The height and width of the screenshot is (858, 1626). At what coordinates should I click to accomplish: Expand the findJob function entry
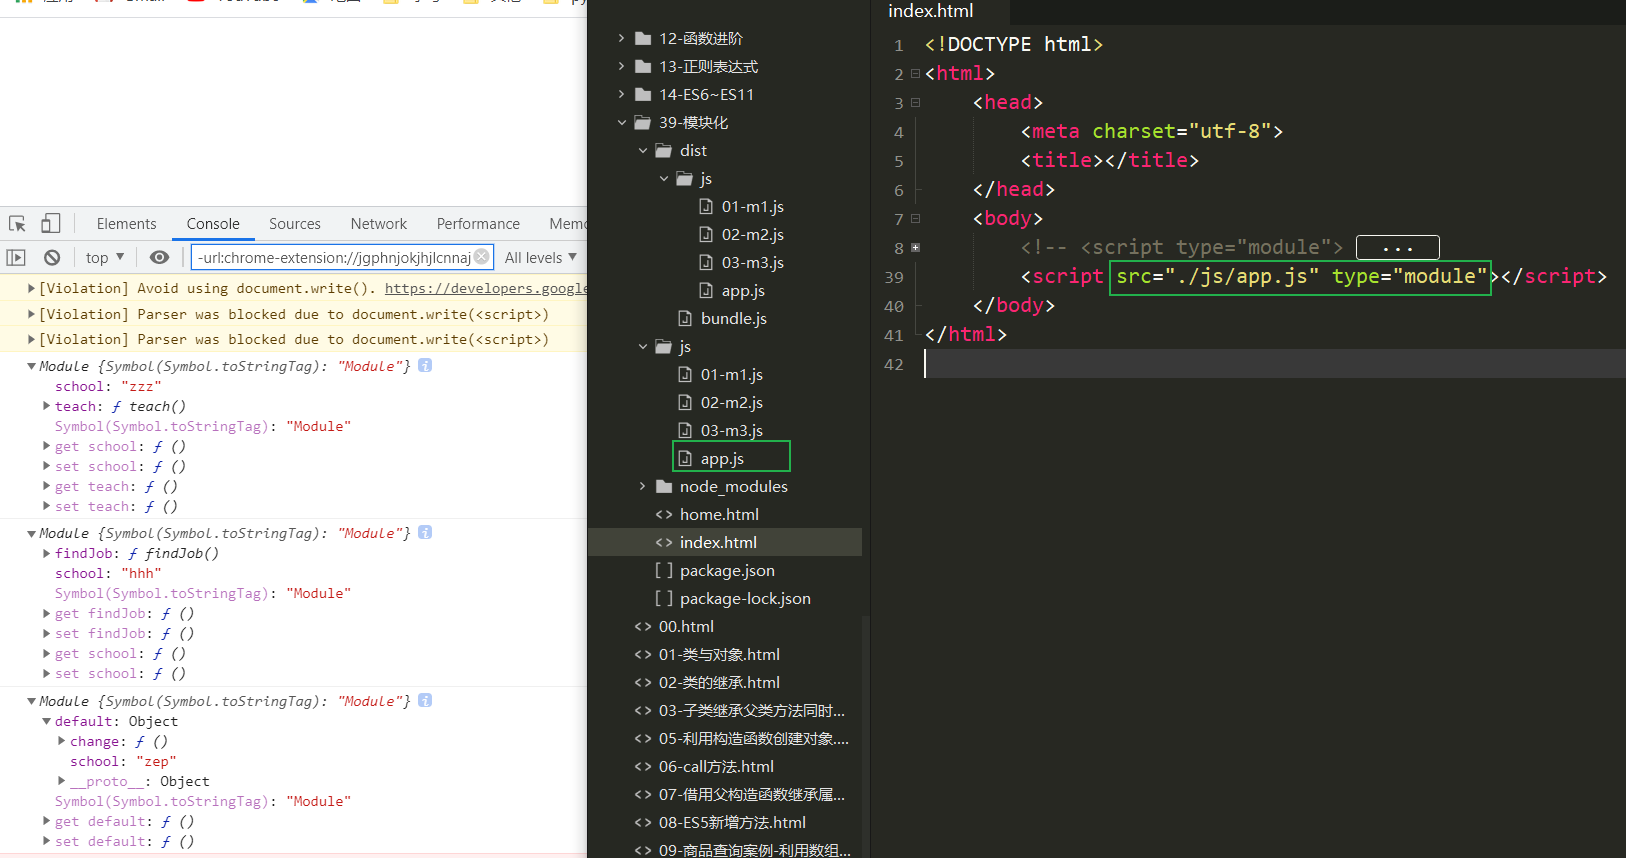[46, 553]
